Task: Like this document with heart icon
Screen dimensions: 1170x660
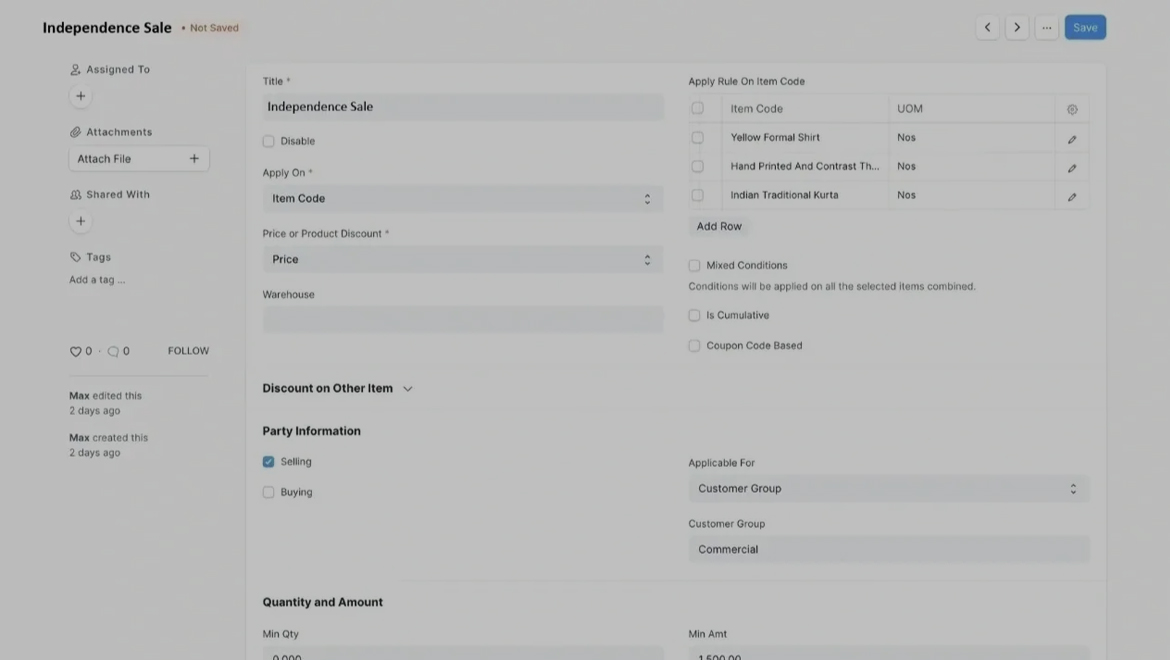Action: click(75, 351)
